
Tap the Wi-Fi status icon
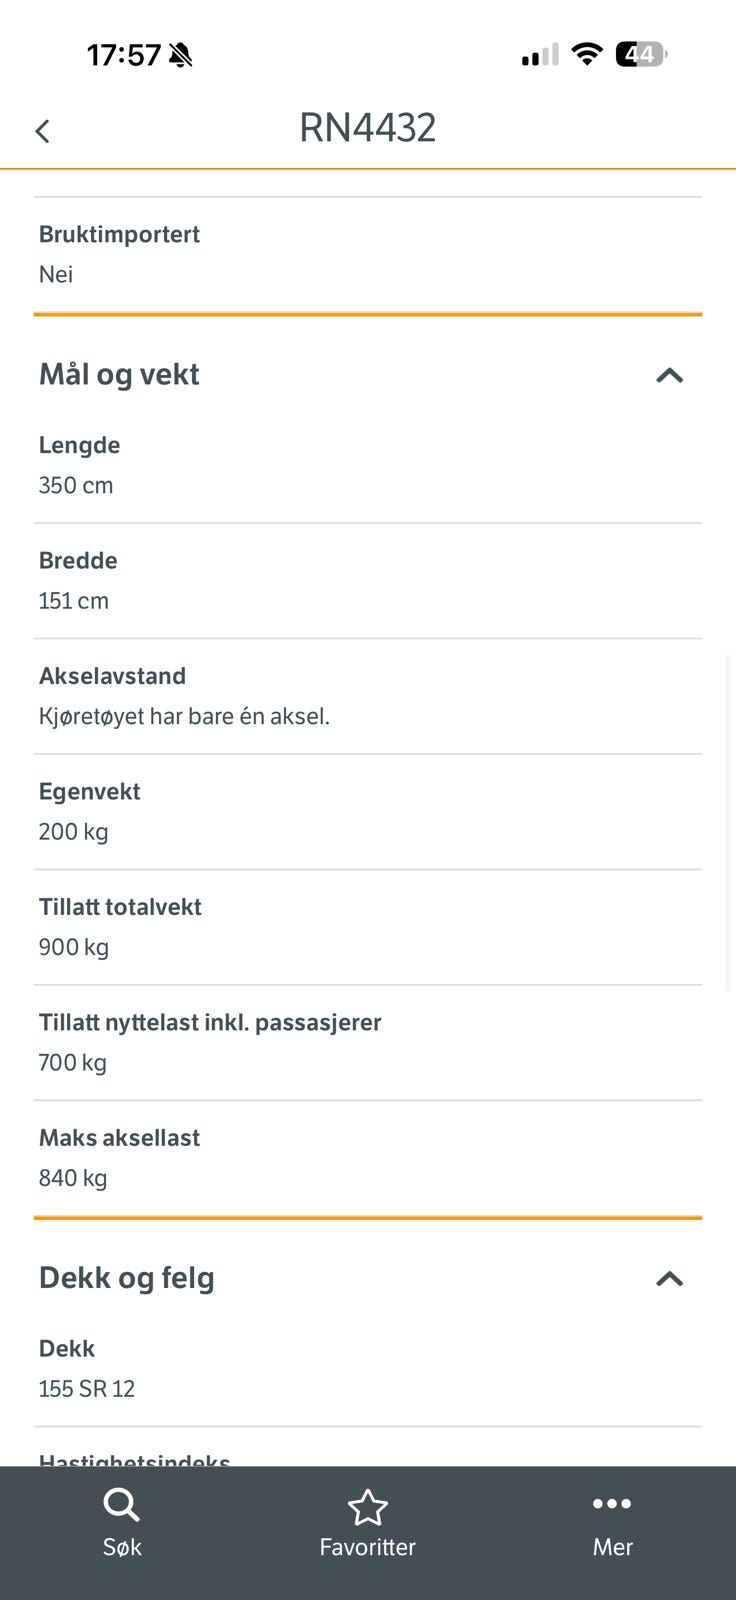click(x=587, y=54)
